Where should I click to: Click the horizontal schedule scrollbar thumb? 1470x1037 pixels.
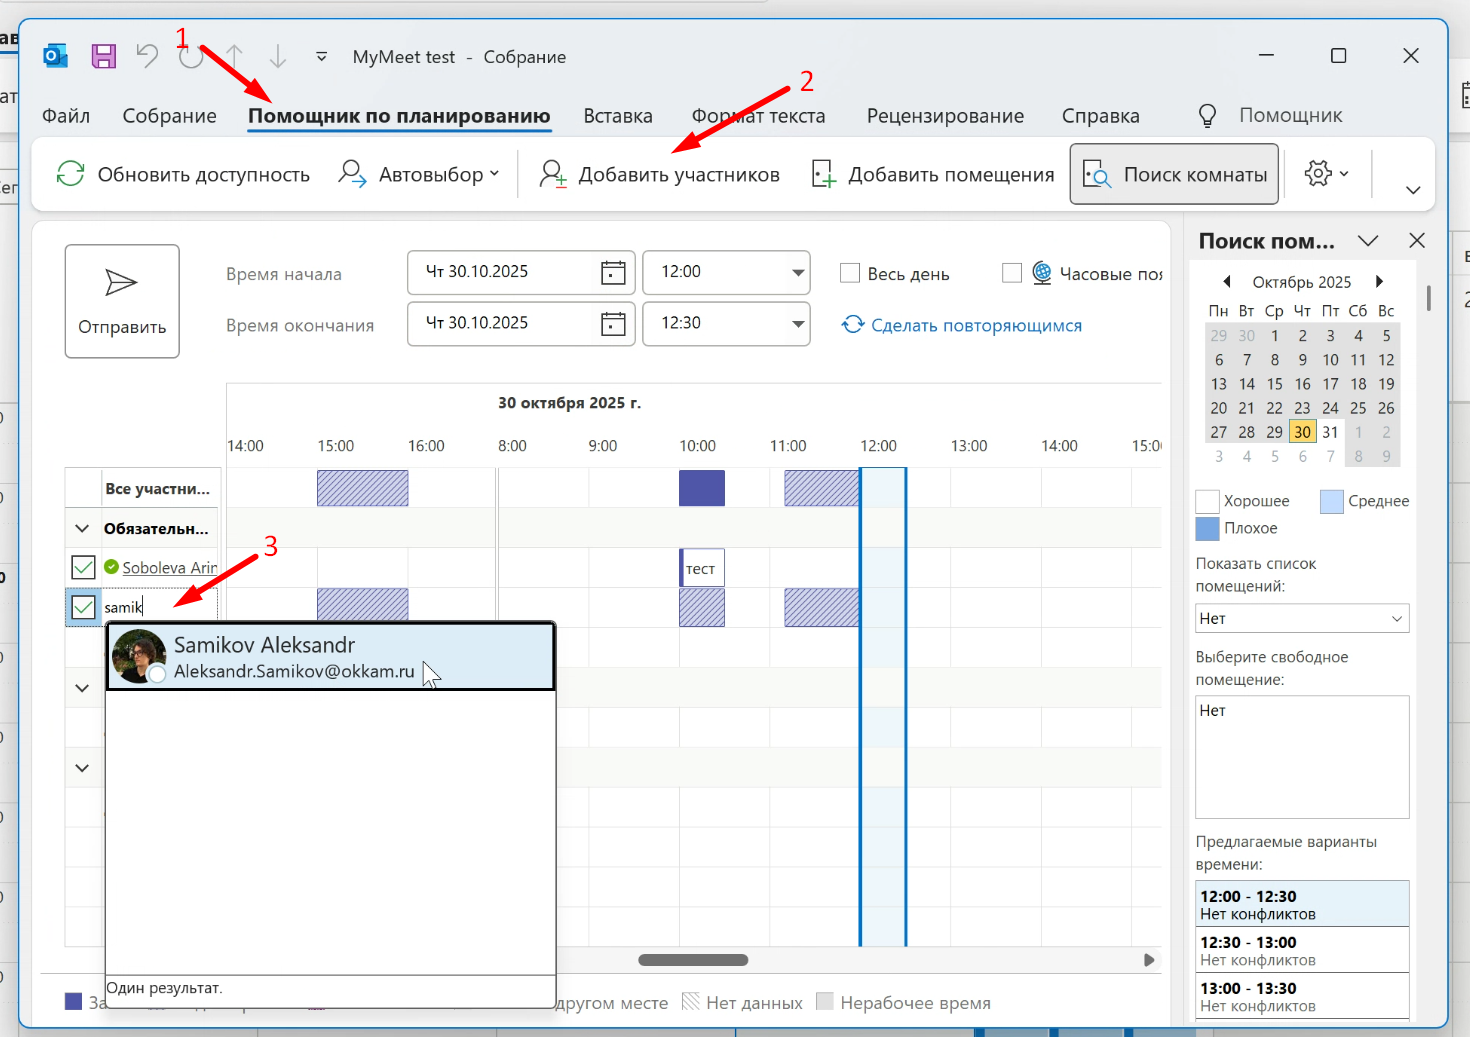pos(693,960)
